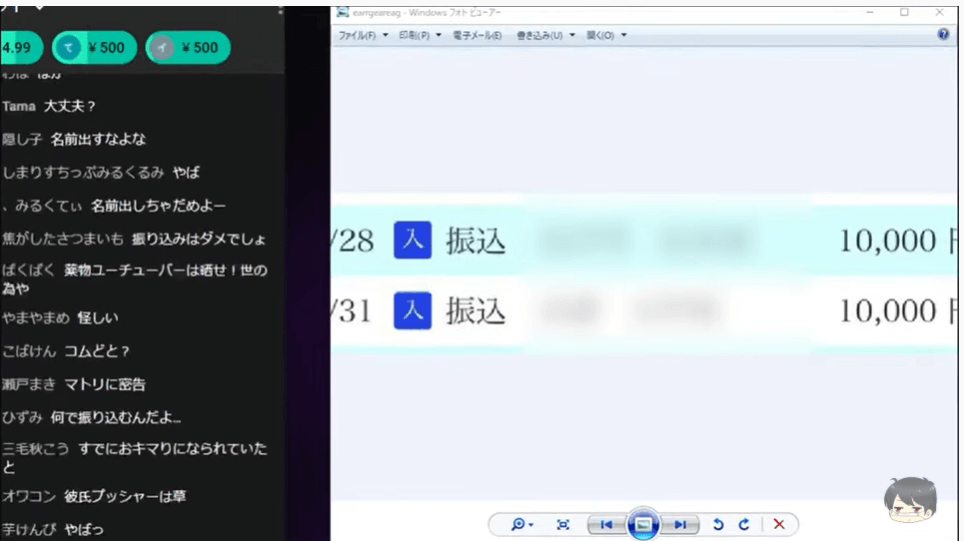Click the 電子メール(E) menu item
Image resolution: width=964 pixels, height=541 pixels.
tap(479, 35)
